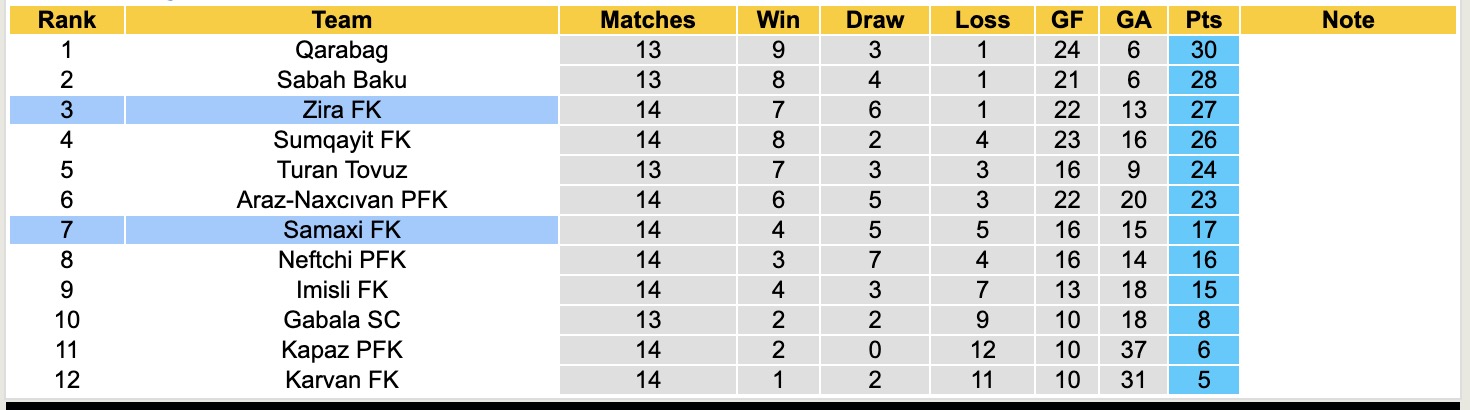
Task: Click the Pts column header
Action: [1203, 20]
